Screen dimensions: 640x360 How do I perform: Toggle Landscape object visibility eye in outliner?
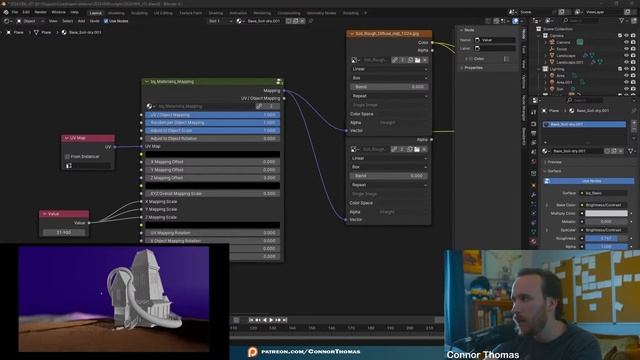[627, 56]
